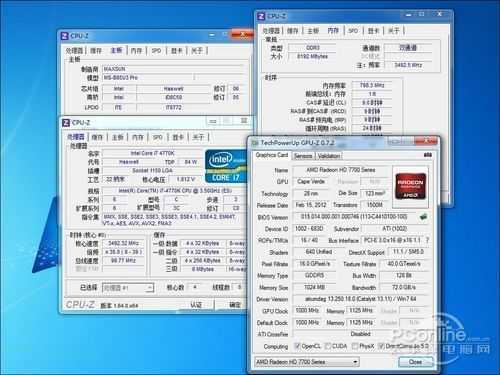Click the 认证 validate button in CPU-Z

click(x=196, y=304)
